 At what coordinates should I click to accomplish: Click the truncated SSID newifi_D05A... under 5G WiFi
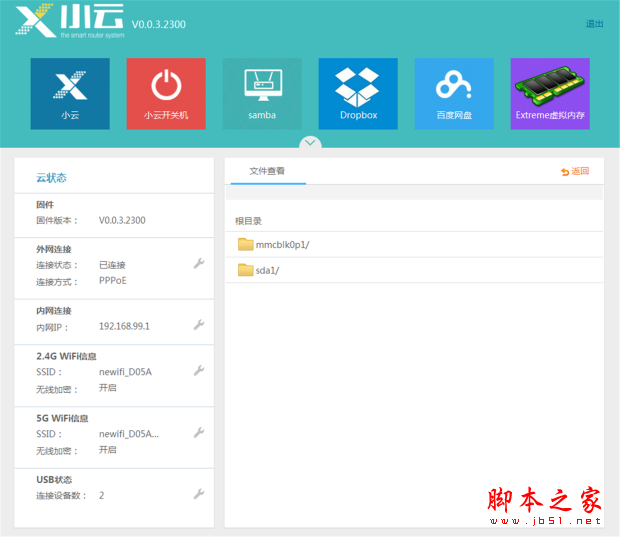[x=129, y=434]
